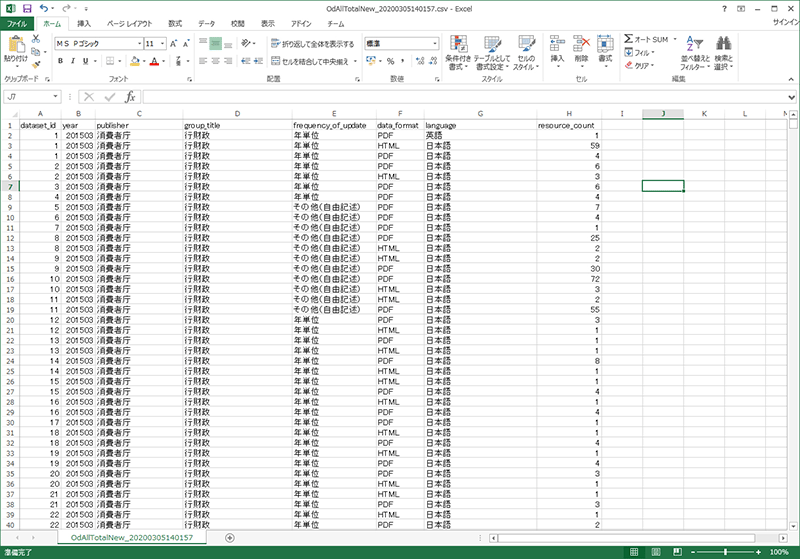Click 折り返して全体を表示する wrap text button
The image size is (800, 559).
coord(313,44)
